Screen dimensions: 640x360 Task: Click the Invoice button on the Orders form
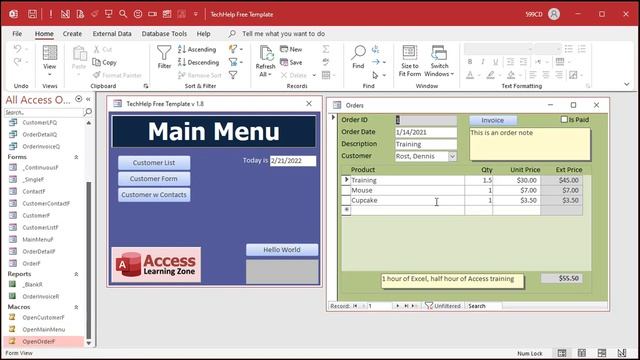coord(493,120)
